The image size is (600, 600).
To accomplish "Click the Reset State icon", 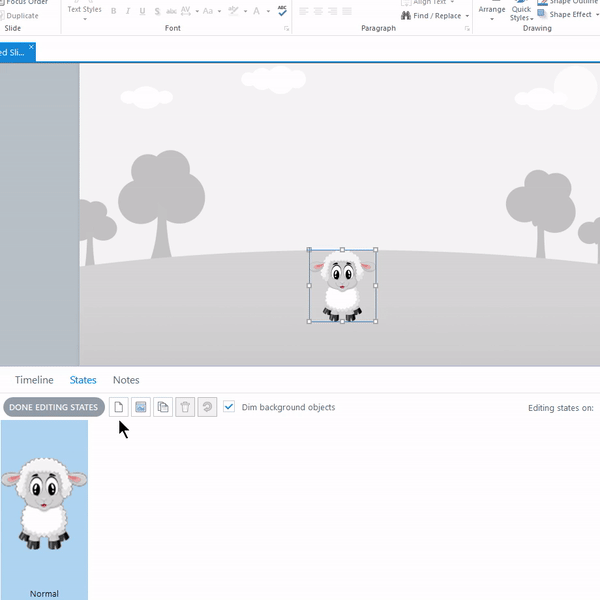I will 207,407.
